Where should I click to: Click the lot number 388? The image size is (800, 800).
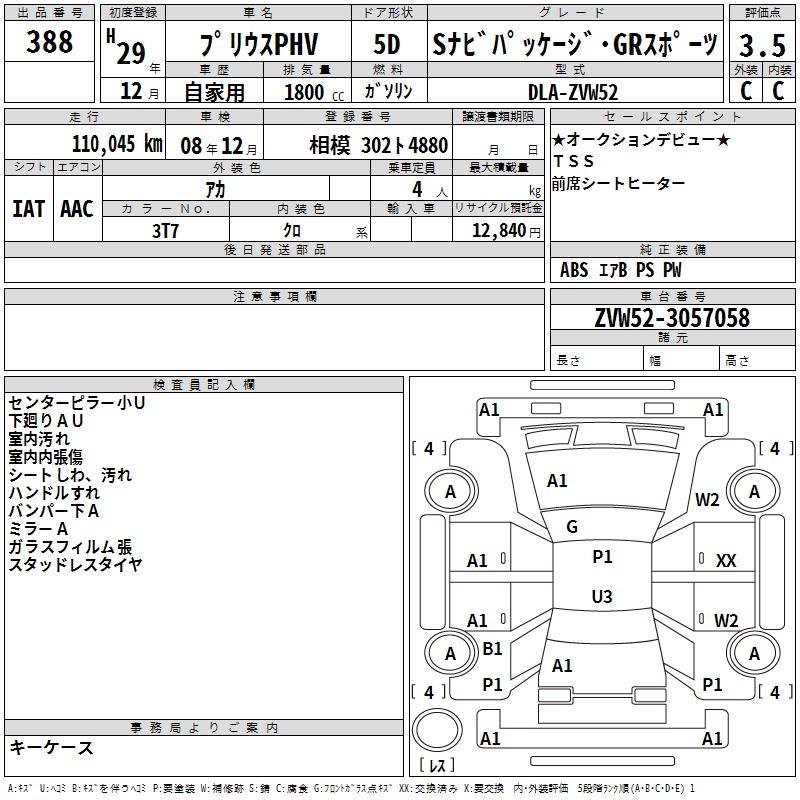click(x=49, y=41)
